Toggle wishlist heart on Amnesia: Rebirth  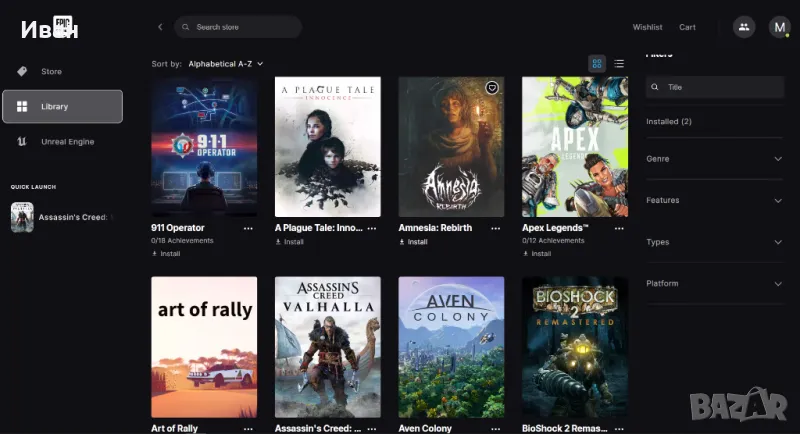492,88
